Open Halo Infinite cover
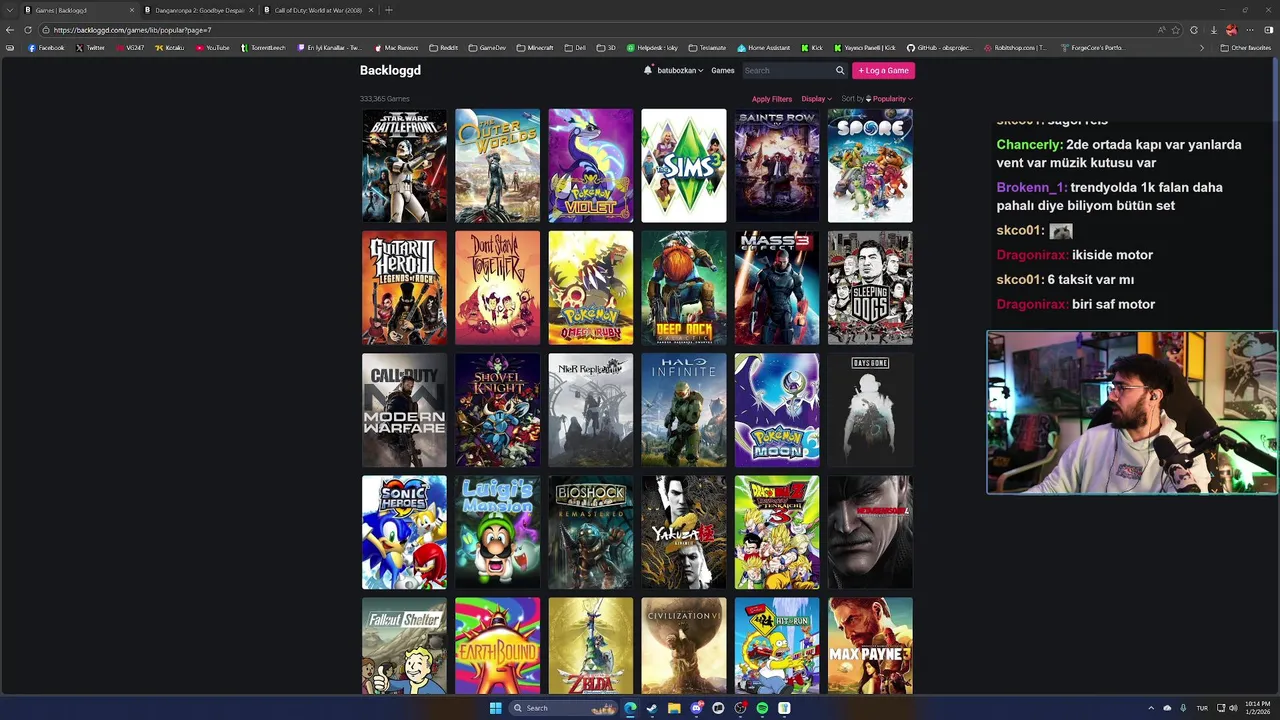The height and width of the screenshot is (720, 1280). coord(684,410)
